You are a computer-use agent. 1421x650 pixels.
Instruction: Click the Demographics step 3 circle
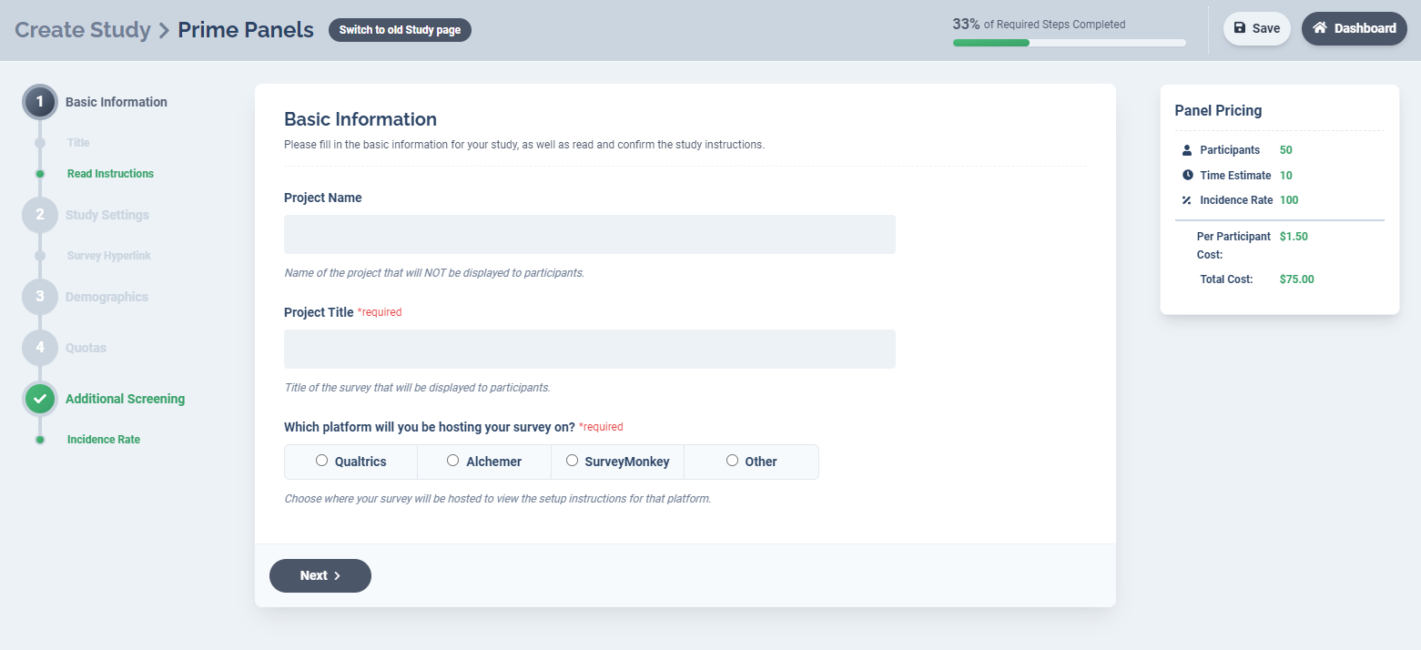[x=40, y=296]
